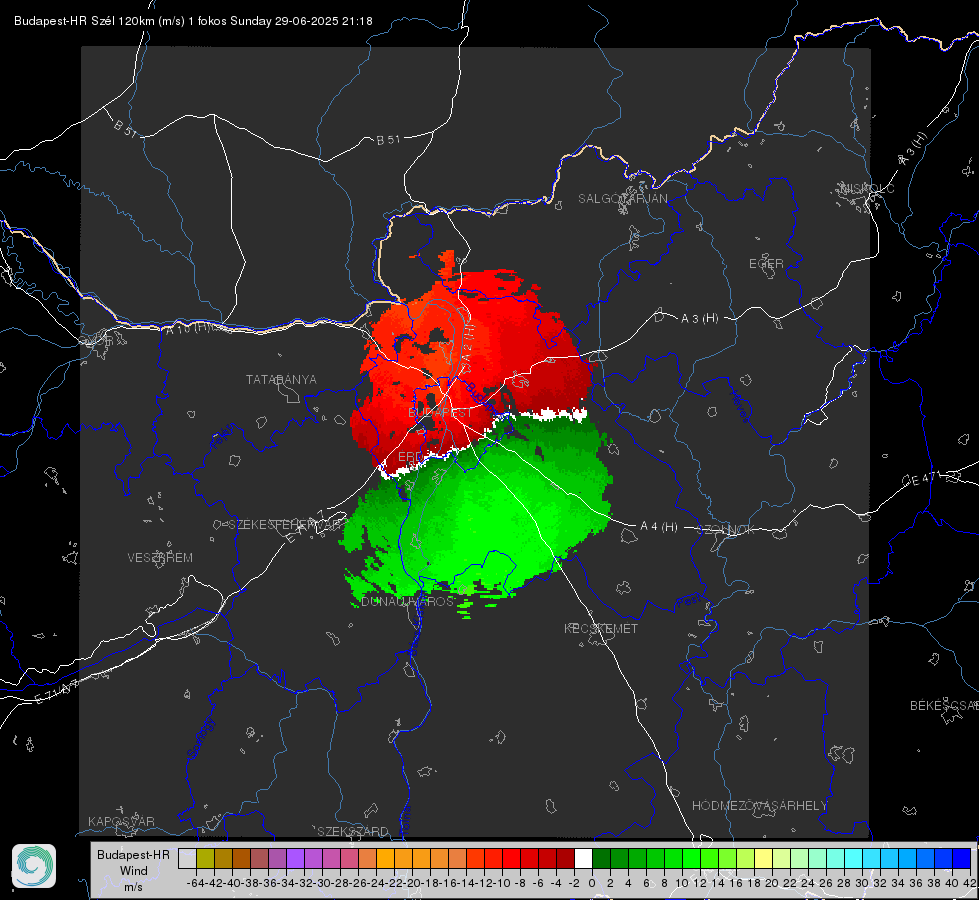Click the KECSKEMÉT city label
The width and height of the screenshot is (979, 900).
601,629
